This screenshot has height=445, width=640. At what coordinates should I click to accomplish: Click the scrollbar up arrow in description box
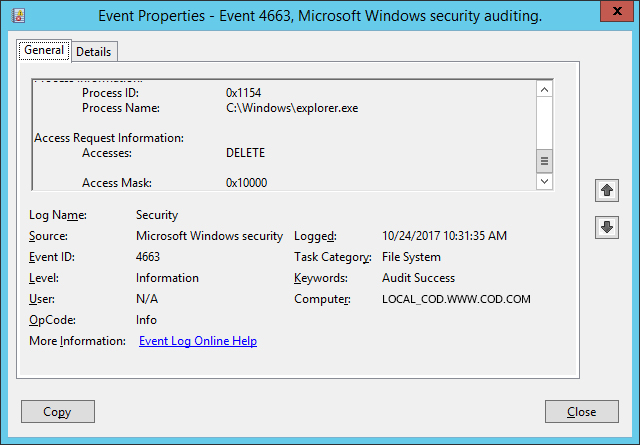pos(544,89)
